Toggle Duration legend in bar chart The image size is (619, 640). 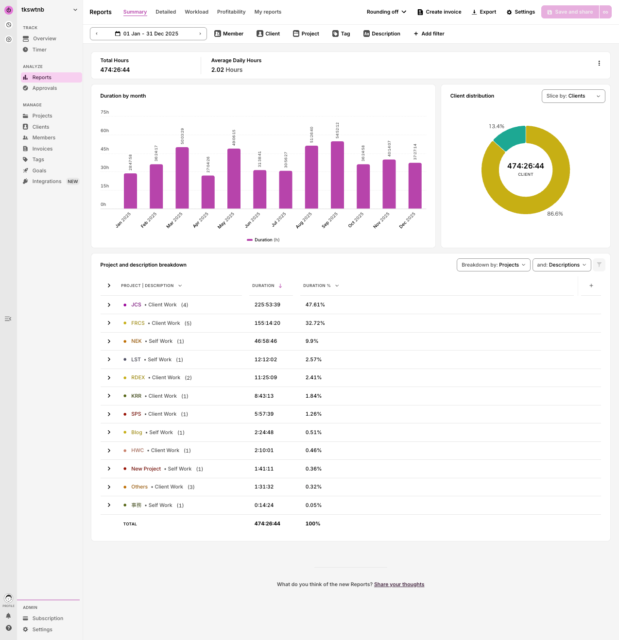point(263,240)
